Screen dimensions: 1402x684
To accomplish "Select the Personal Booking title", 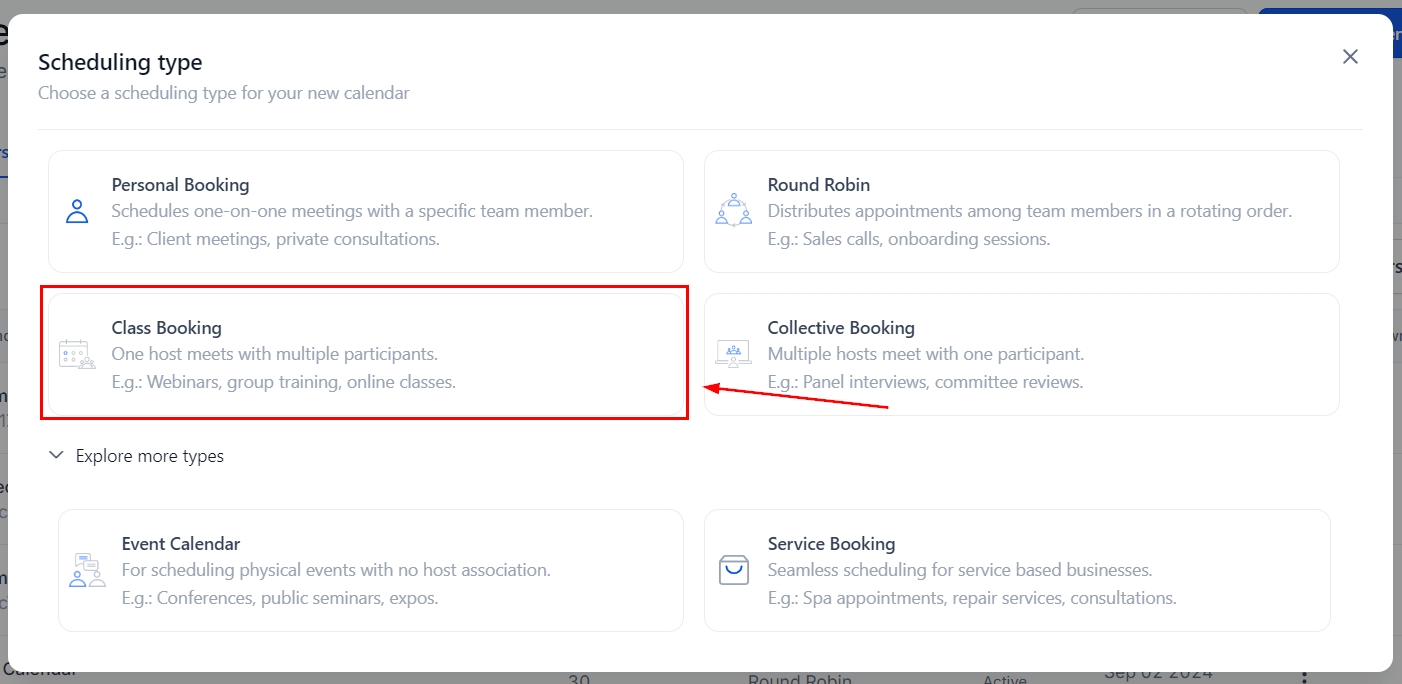I will pyautogui.click(x=180, y=185).
